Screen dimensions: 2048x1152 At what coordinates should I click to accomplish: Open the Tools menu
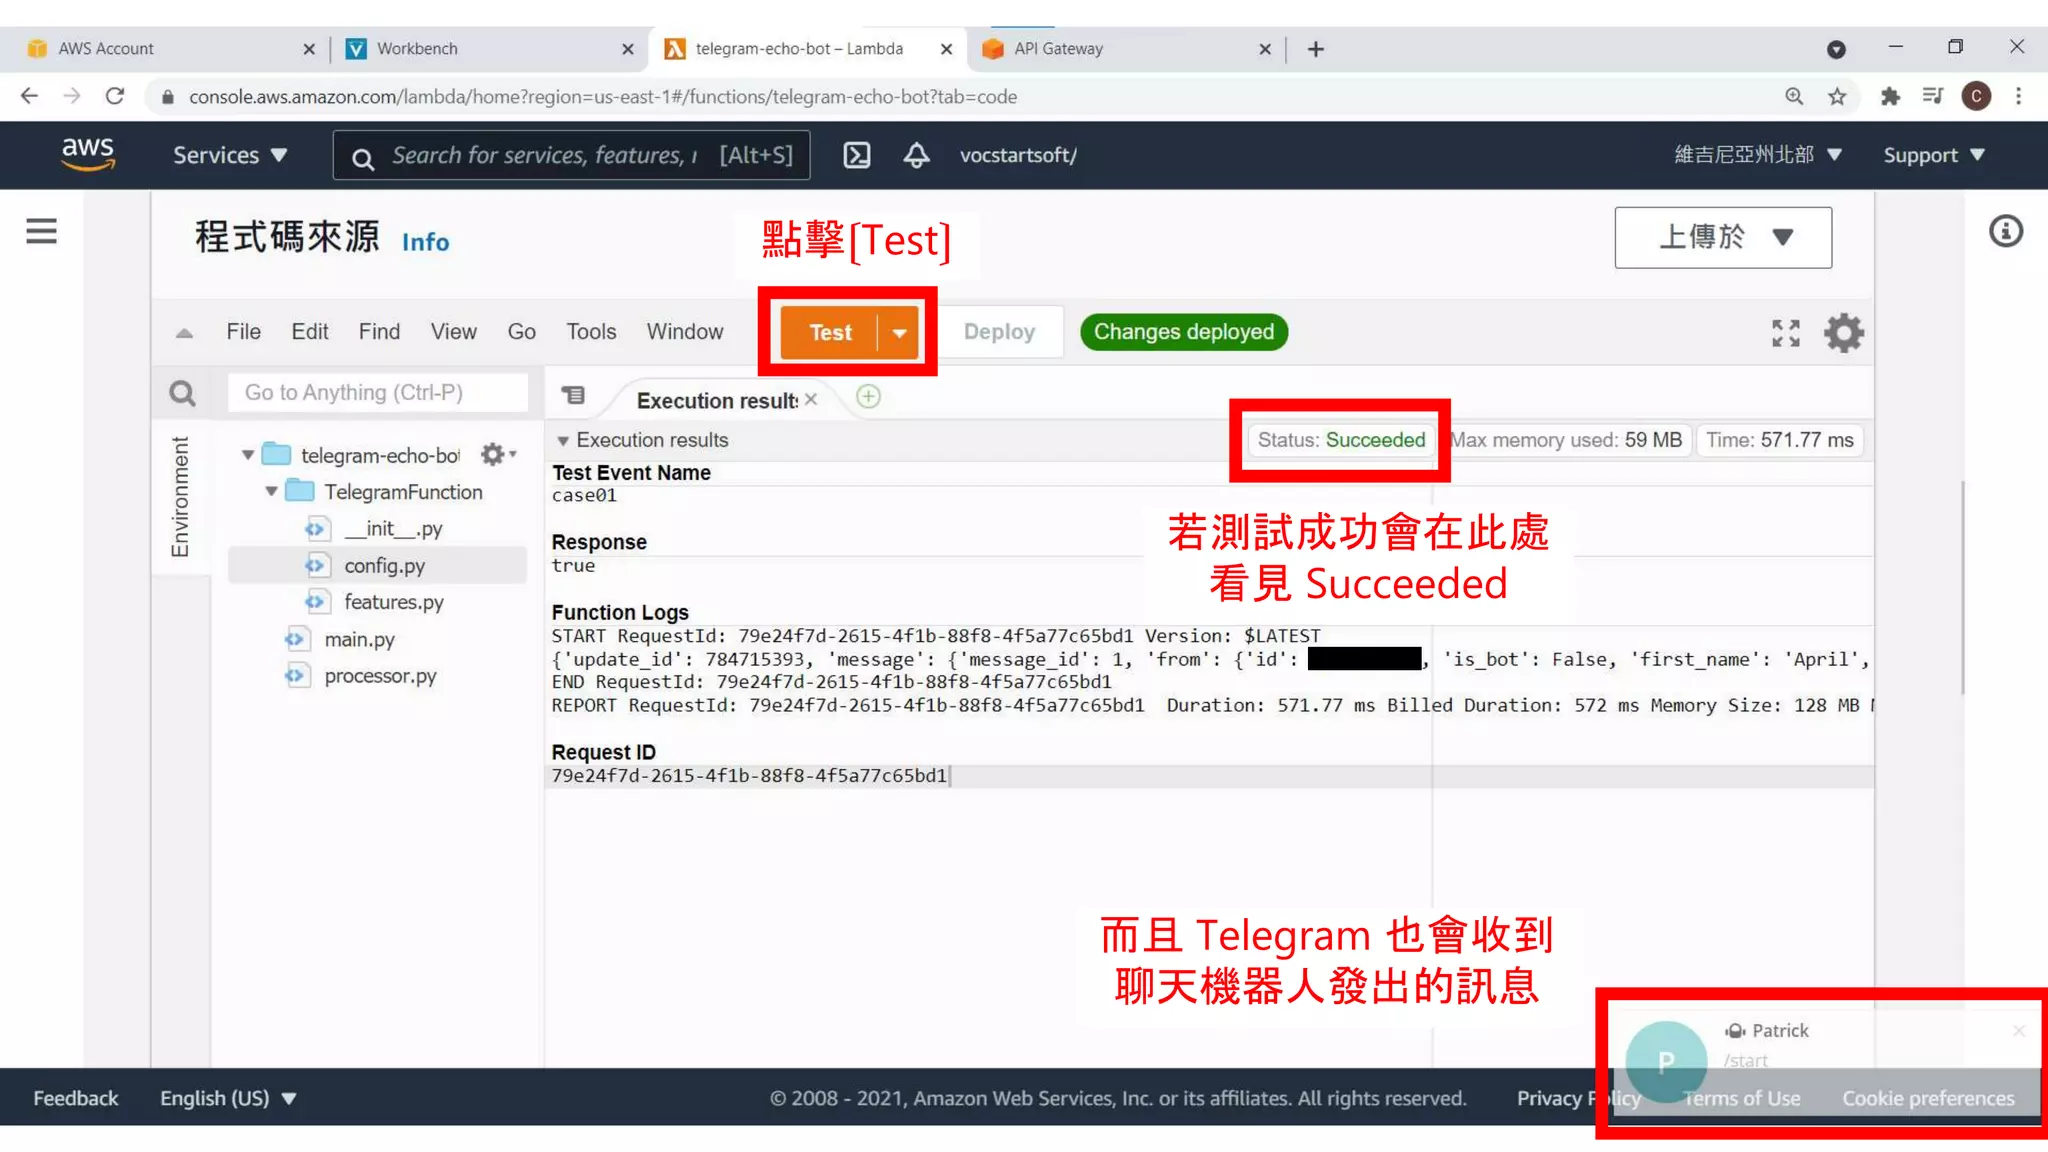[x=591, y=332]
